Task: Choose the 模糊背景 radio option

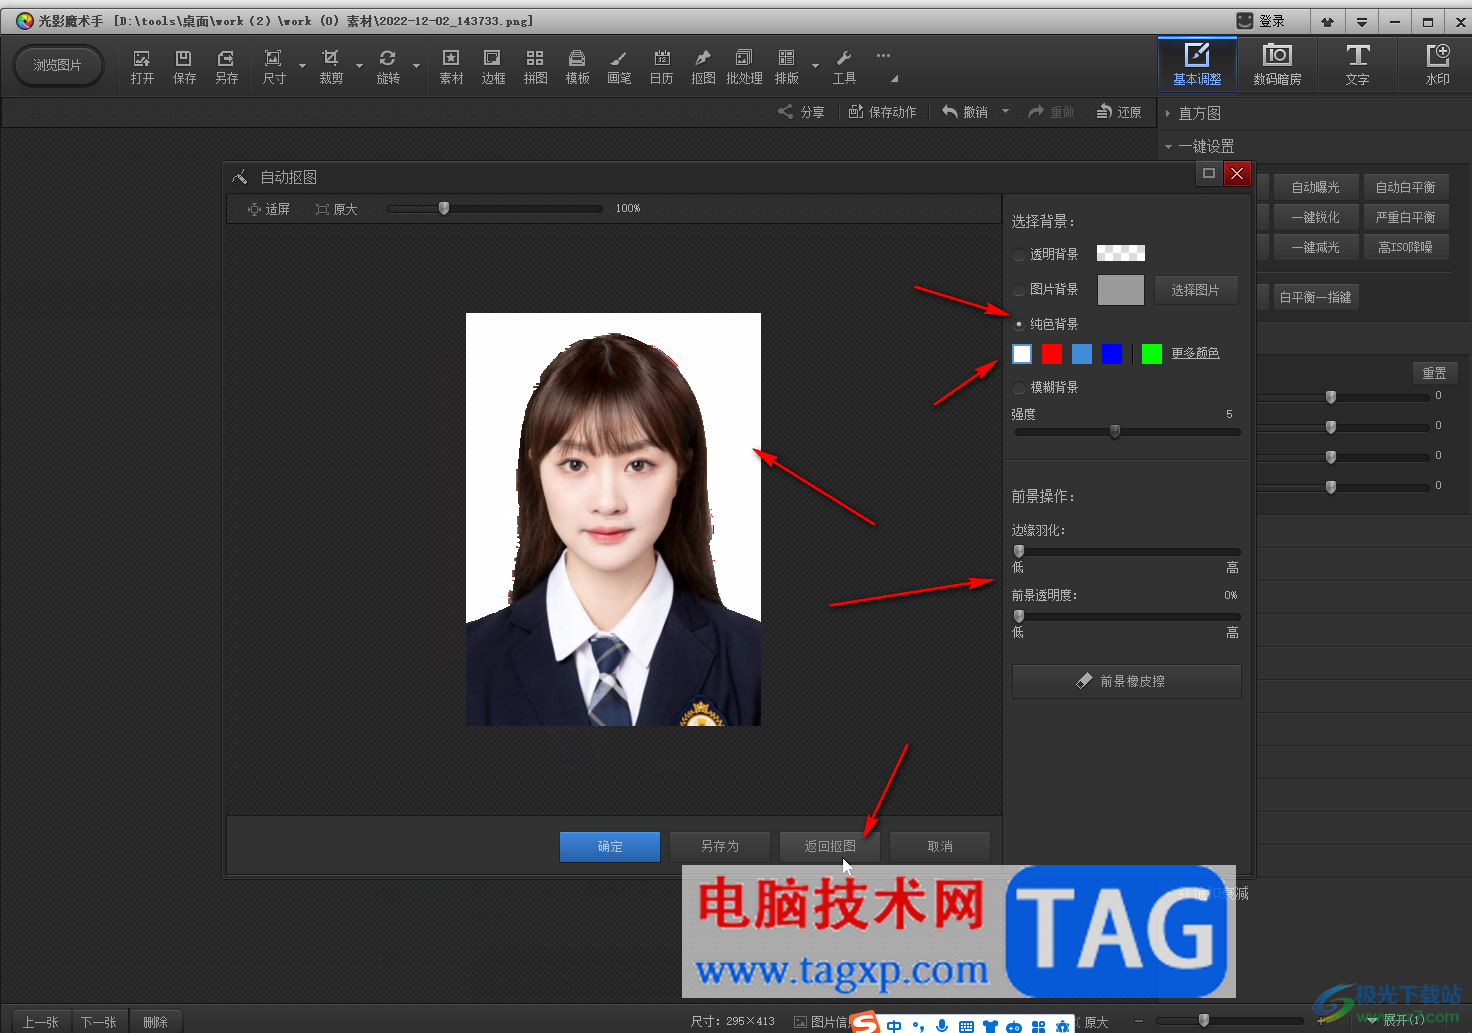Action: tap(1019, 388)
